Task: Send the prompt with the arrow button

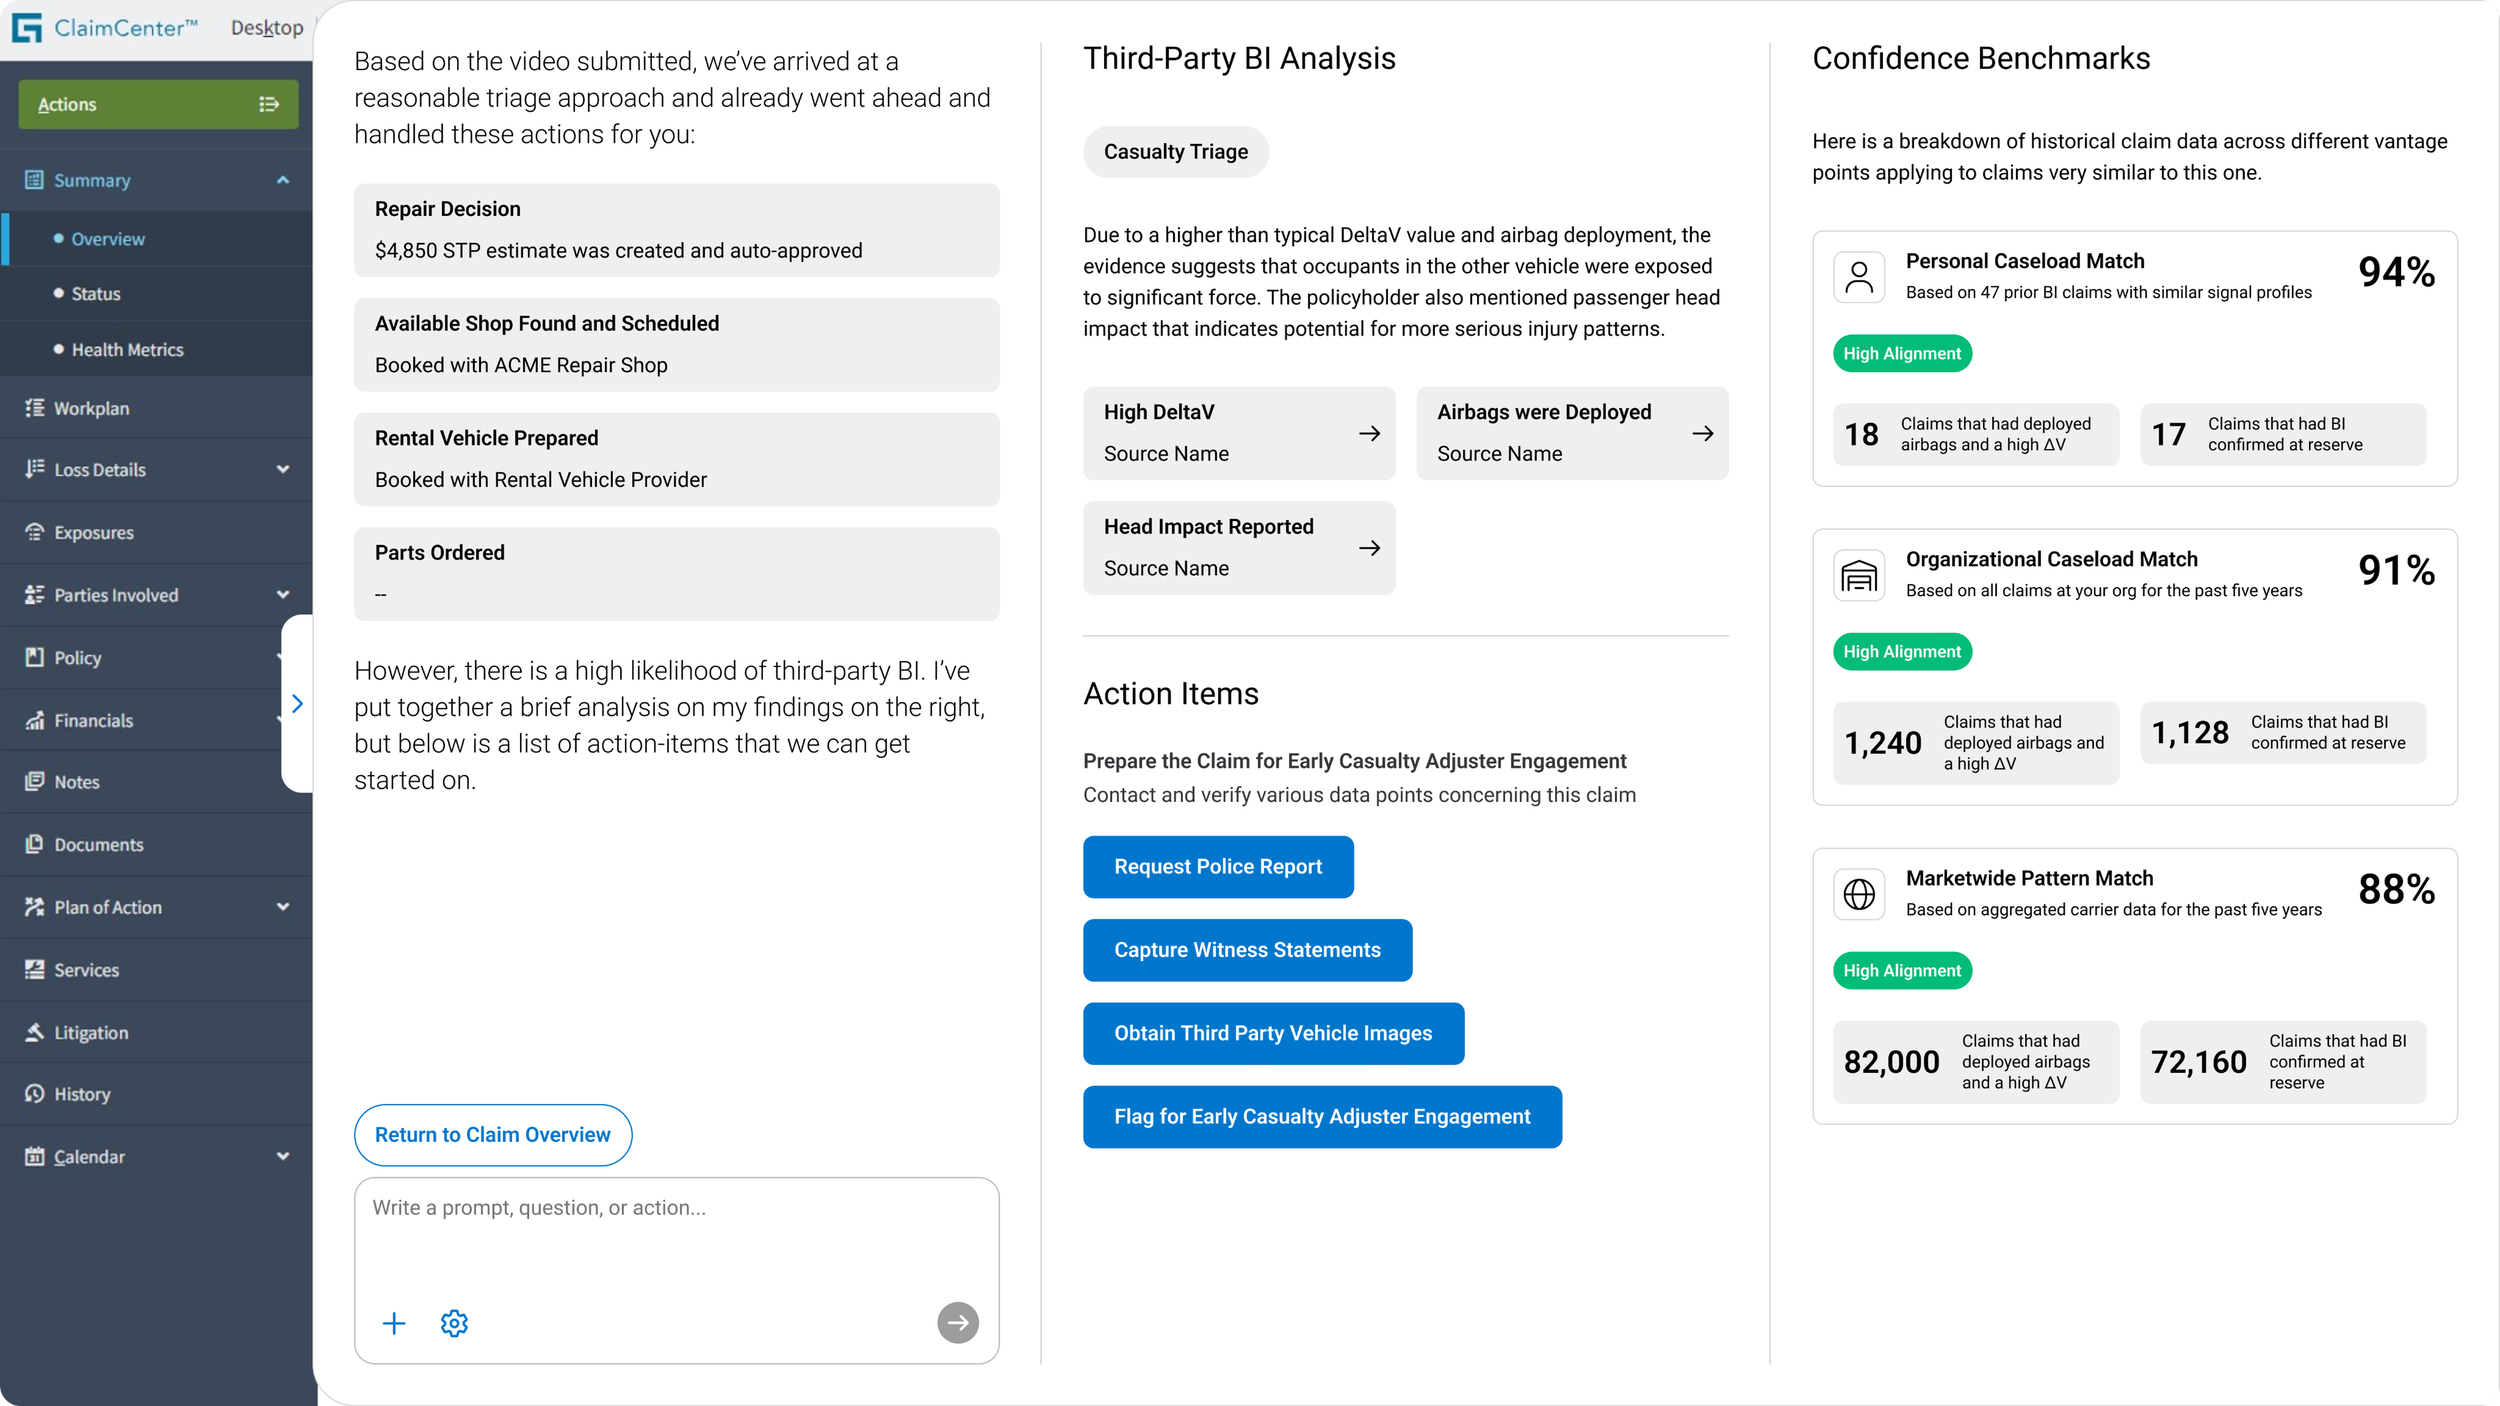Action: pos(957,1323)
